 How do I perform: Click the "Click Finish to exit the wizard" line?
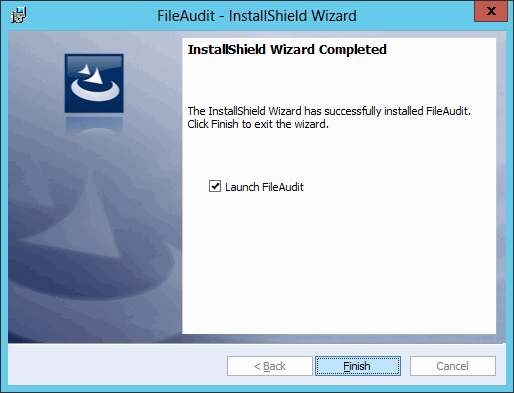point(258,124)
